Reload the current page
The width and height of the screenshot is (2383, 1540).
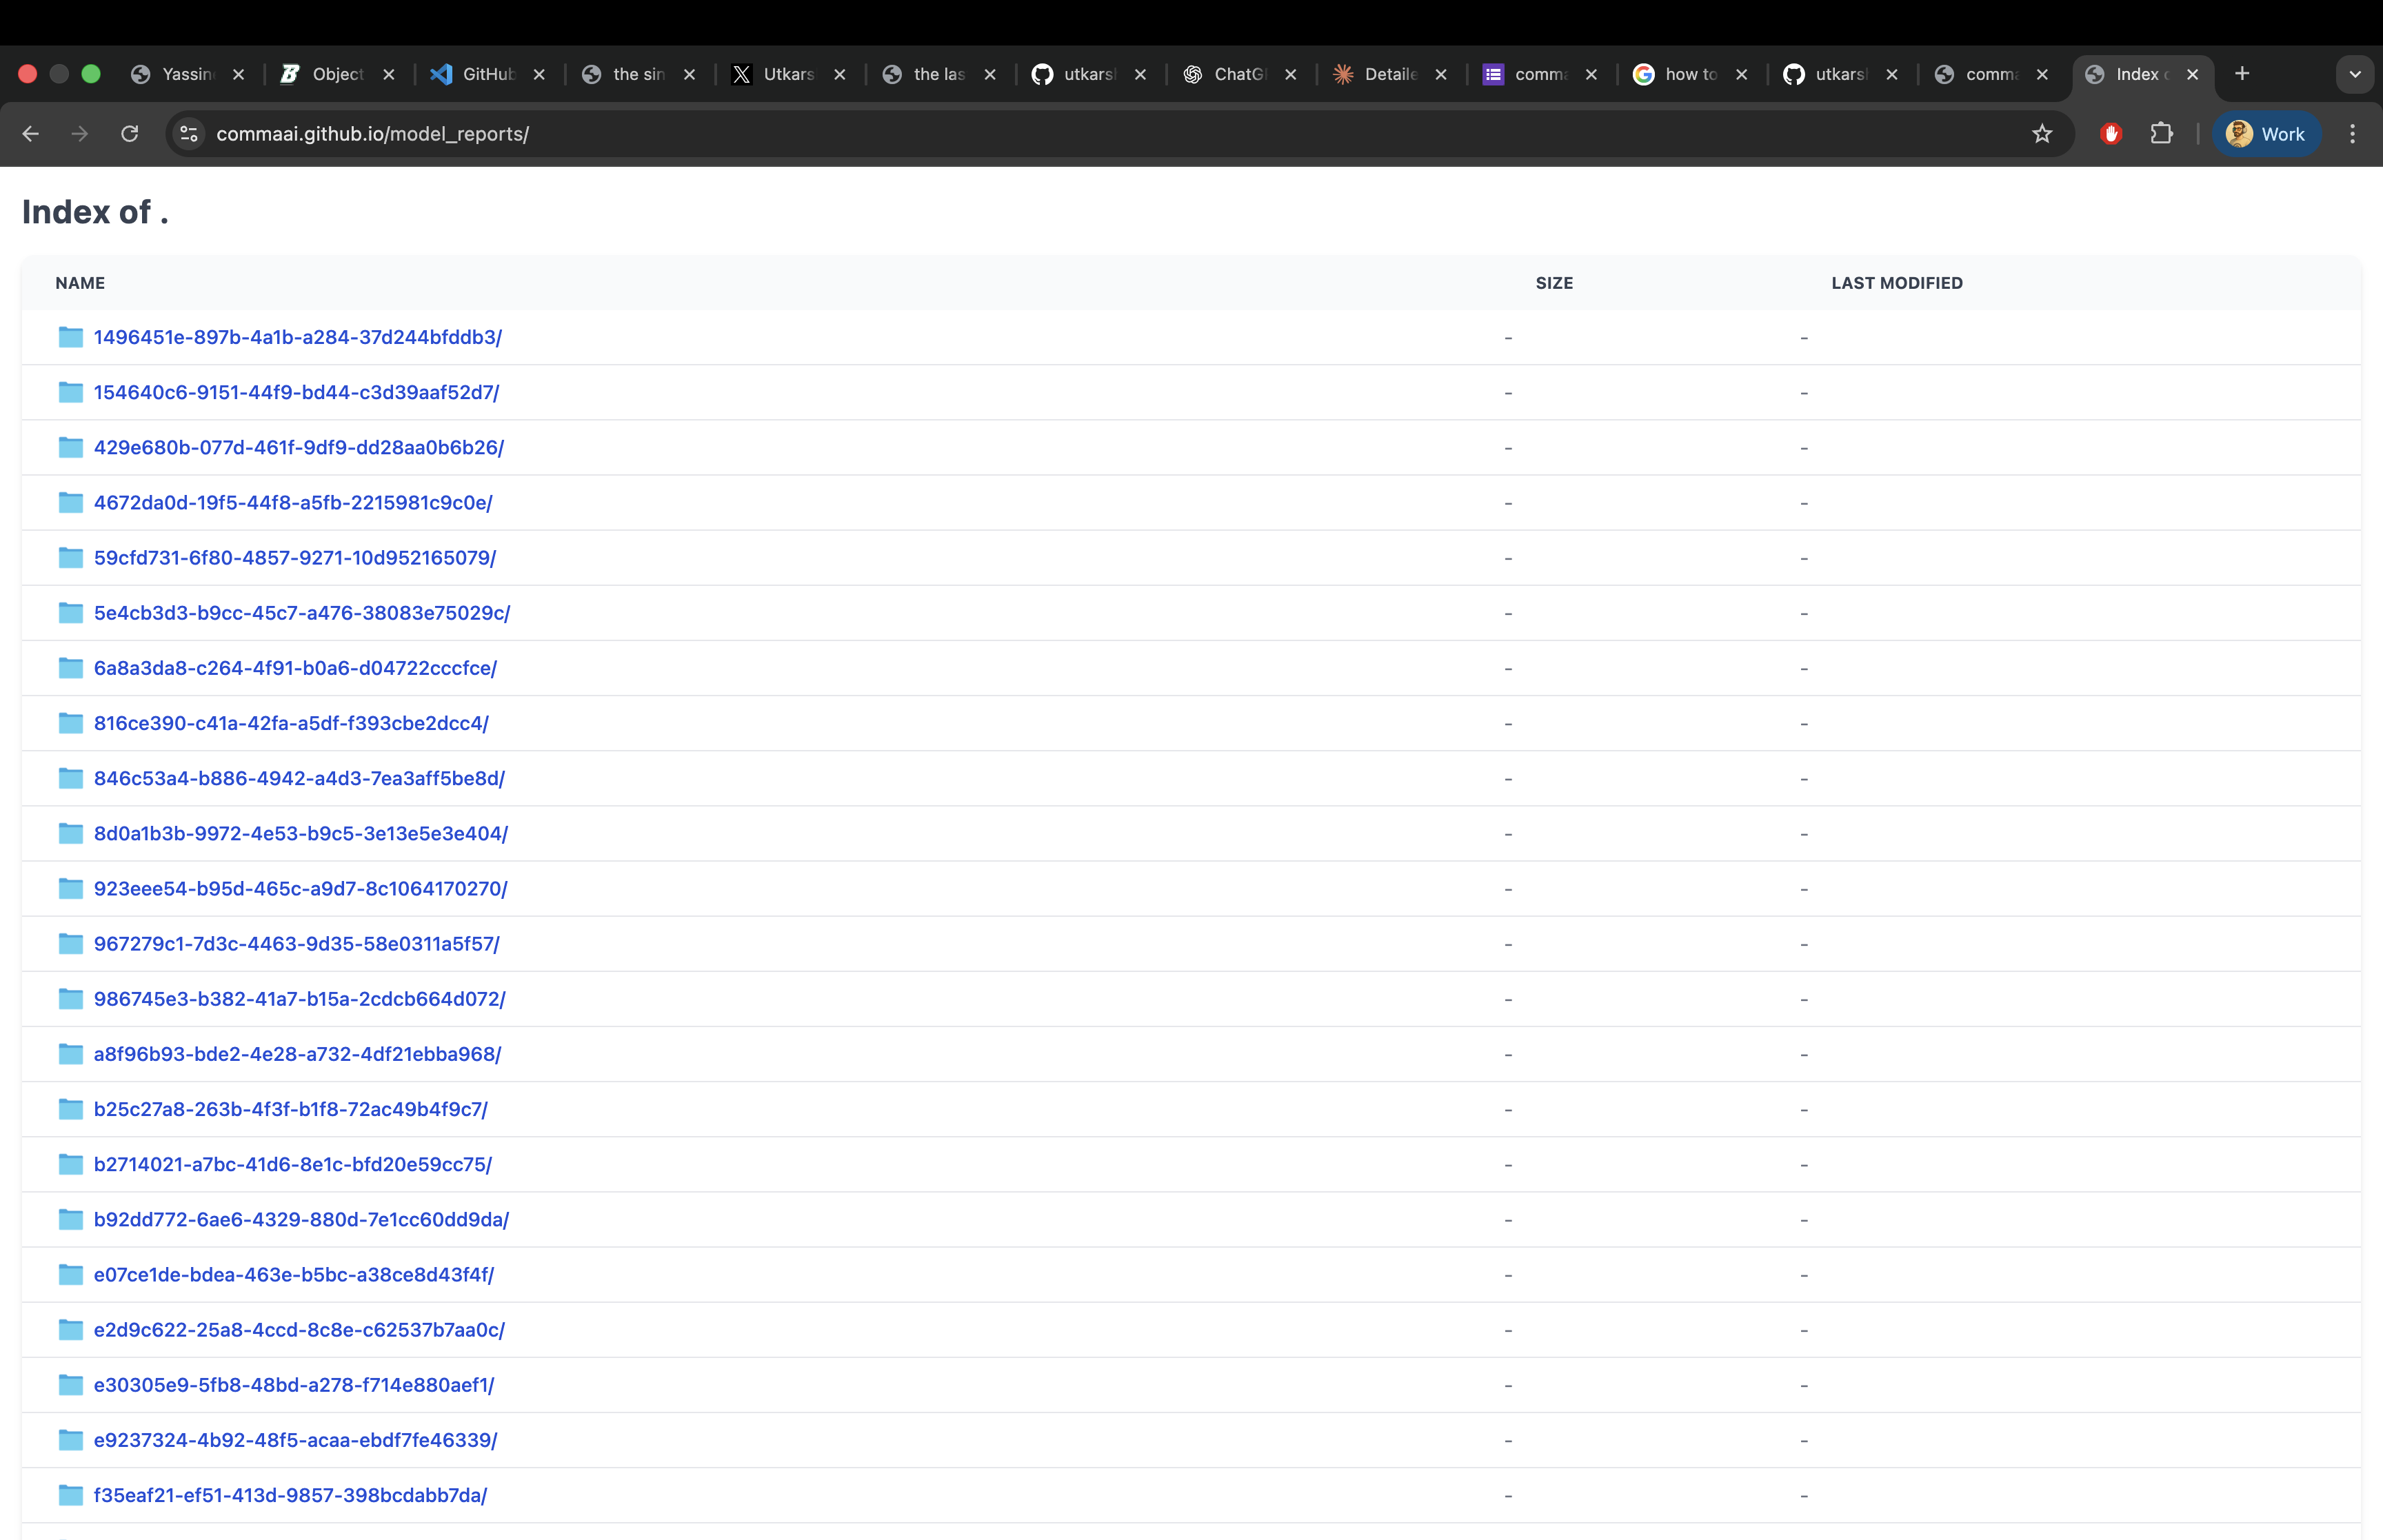(130, 134)
